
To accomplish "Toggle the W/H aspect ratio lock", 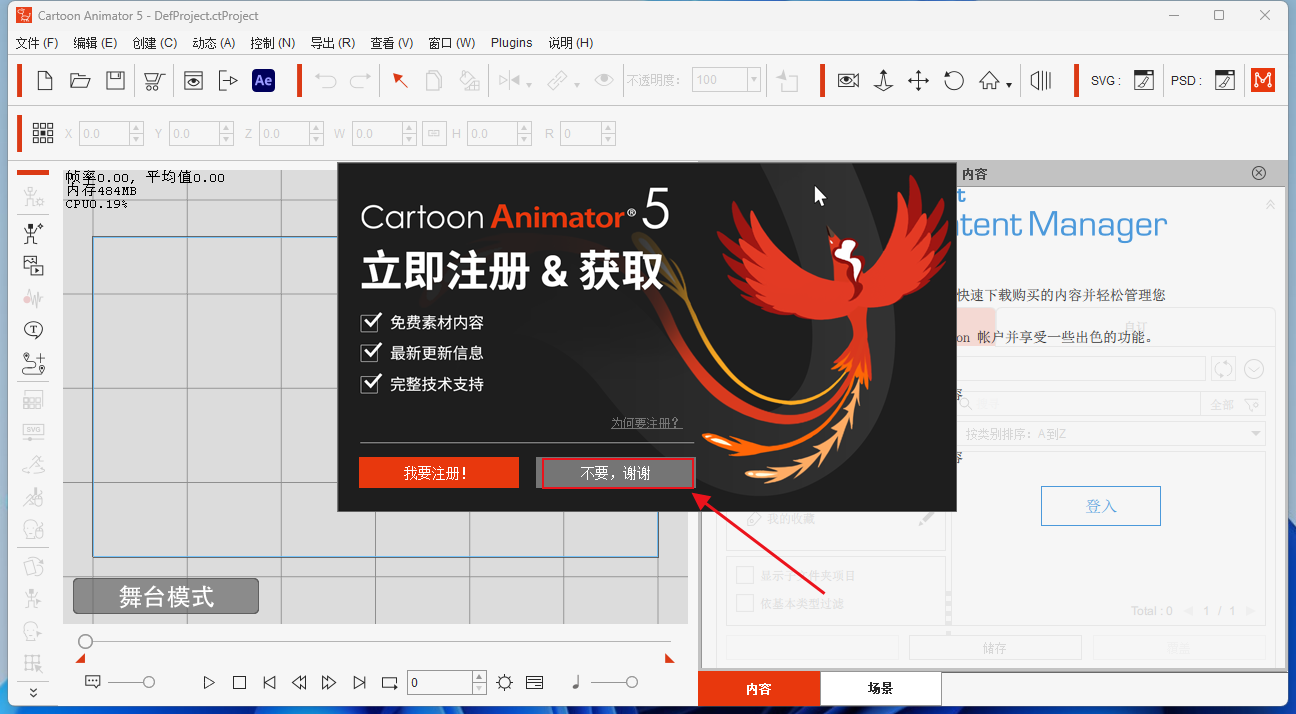I will tap(433, 133).
